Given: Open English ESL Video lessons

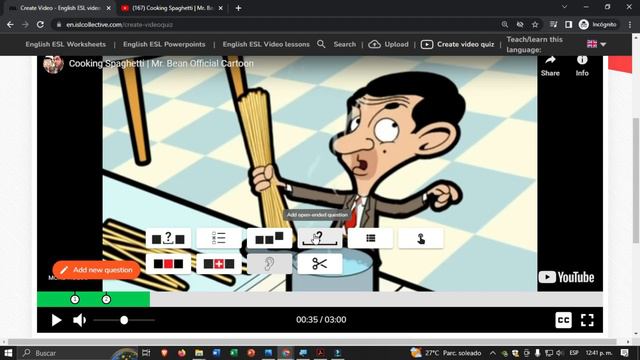Looking at the screenshot, I should (x=266, y=44).
